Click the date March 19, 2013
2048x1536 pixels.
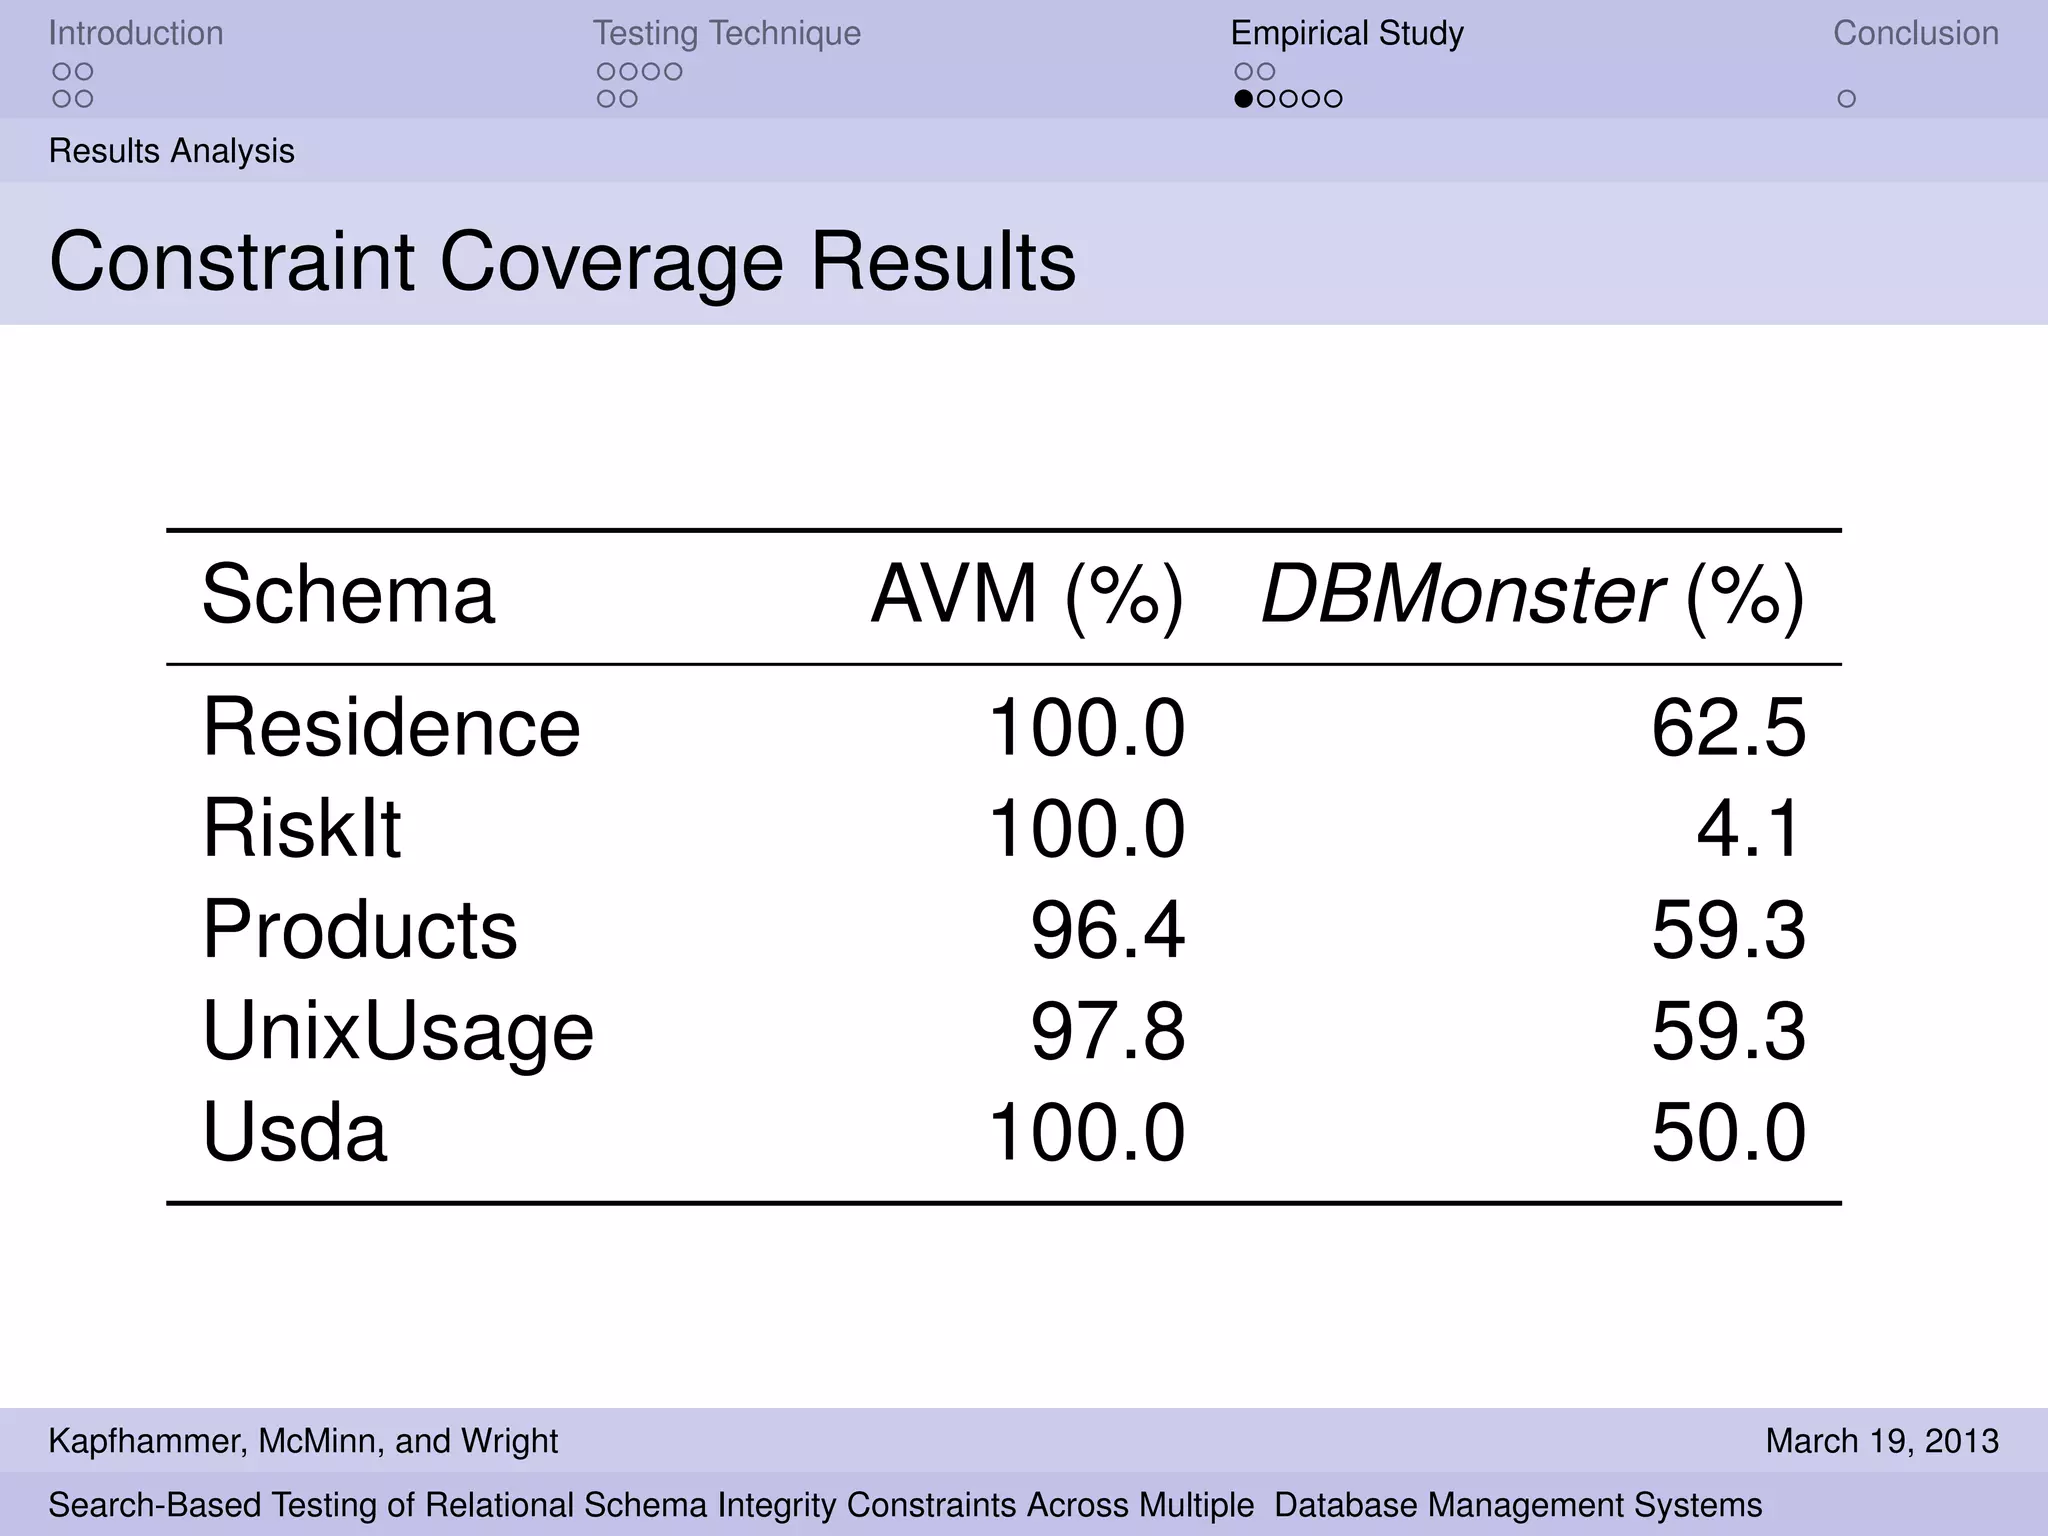coord(1882,1441)
